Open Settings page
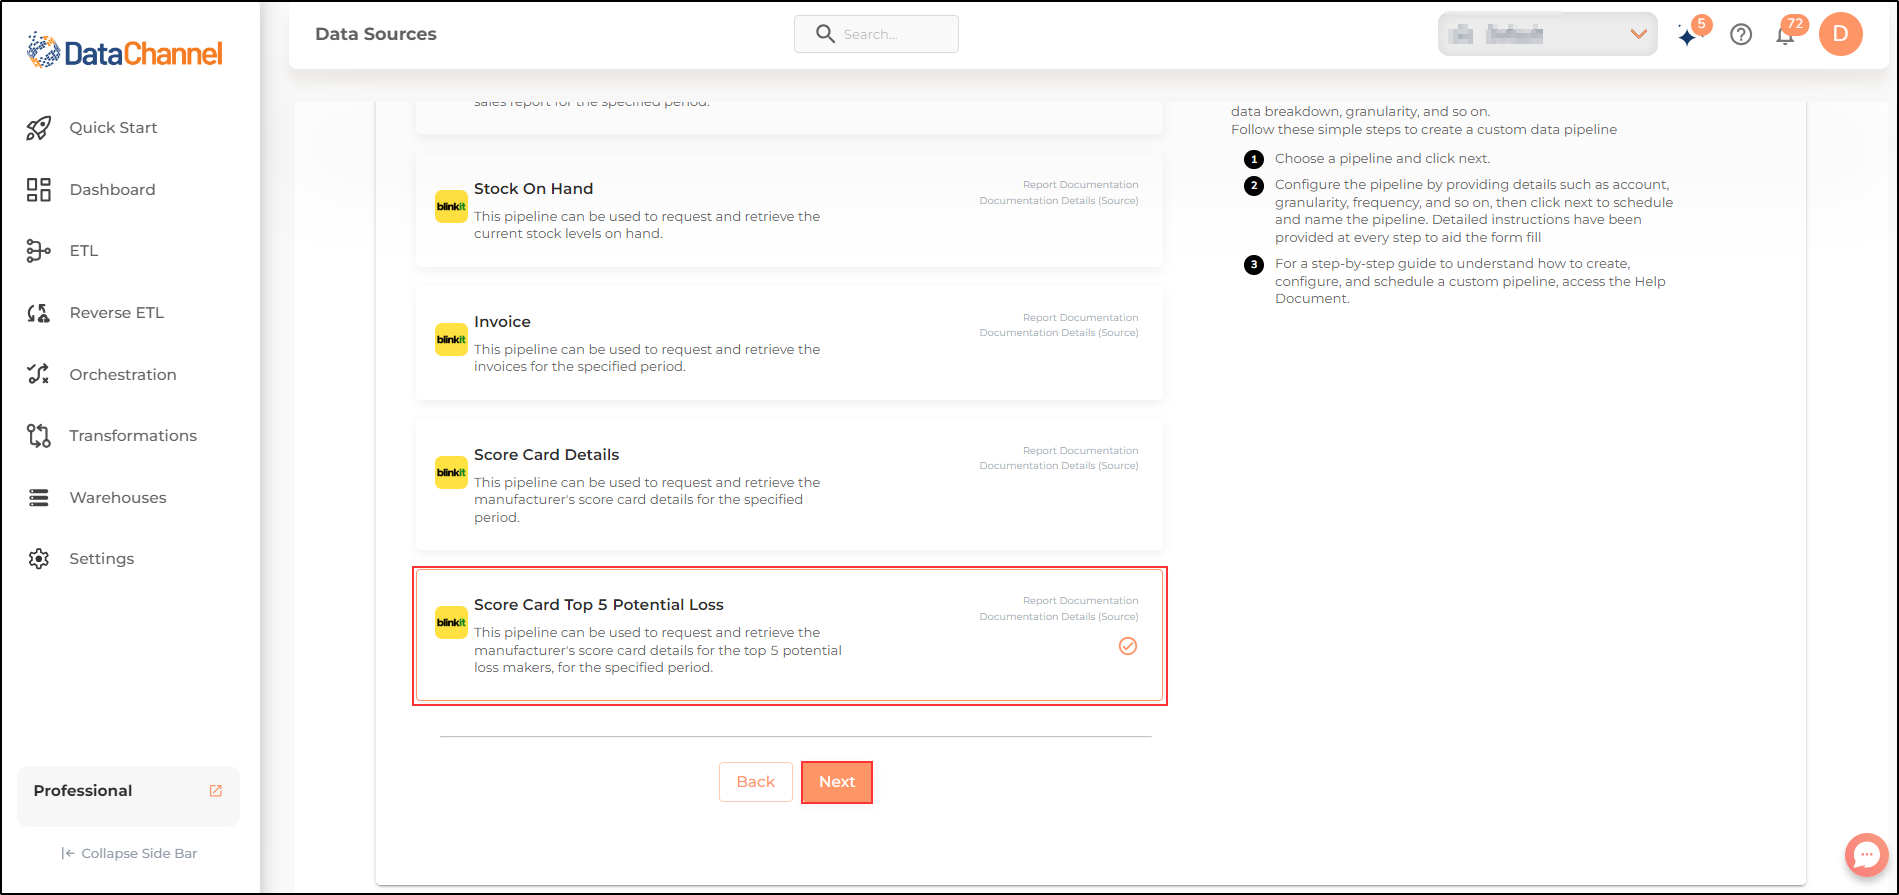Image resolution: width=1899 pixels, height=895 pixels. (x=101, y=559)
